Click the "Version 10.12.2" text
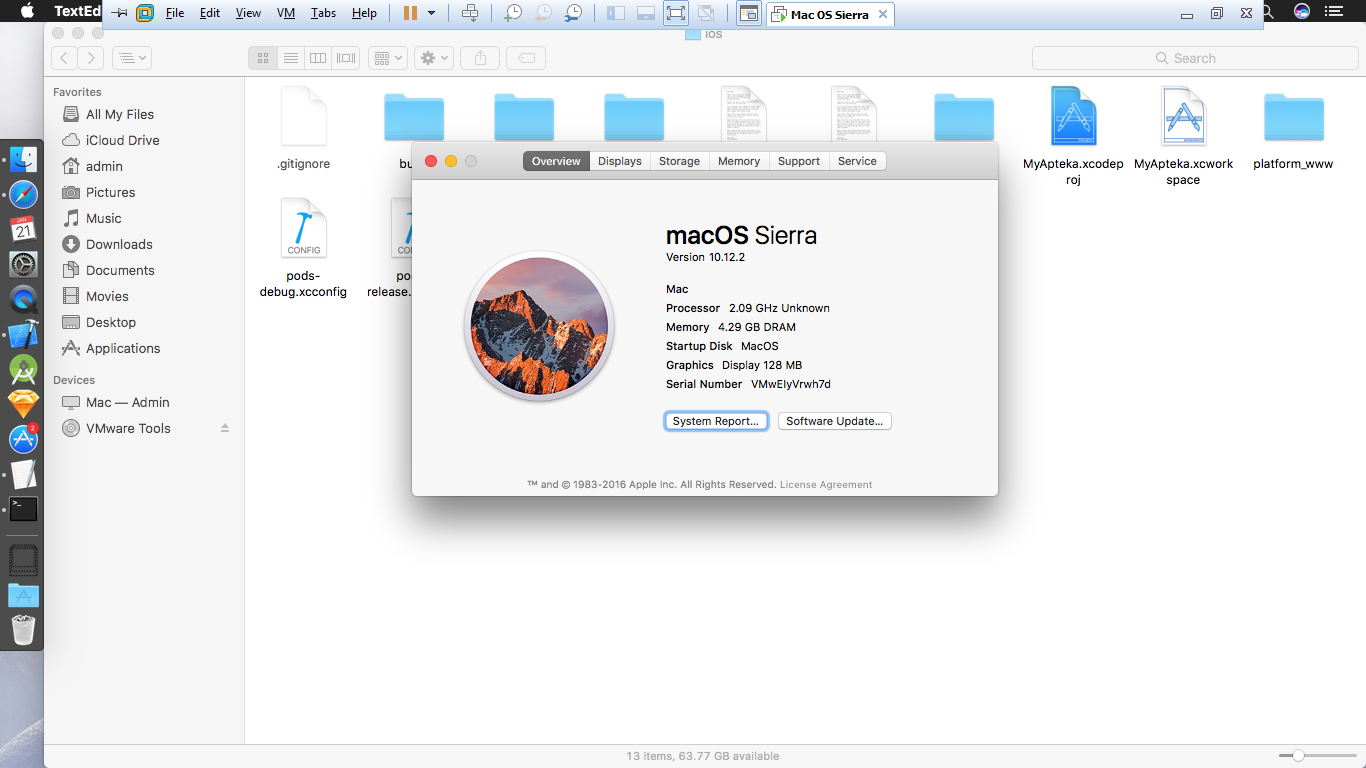1366x768 pixels. pyautogui.click(x=705, y=257)
